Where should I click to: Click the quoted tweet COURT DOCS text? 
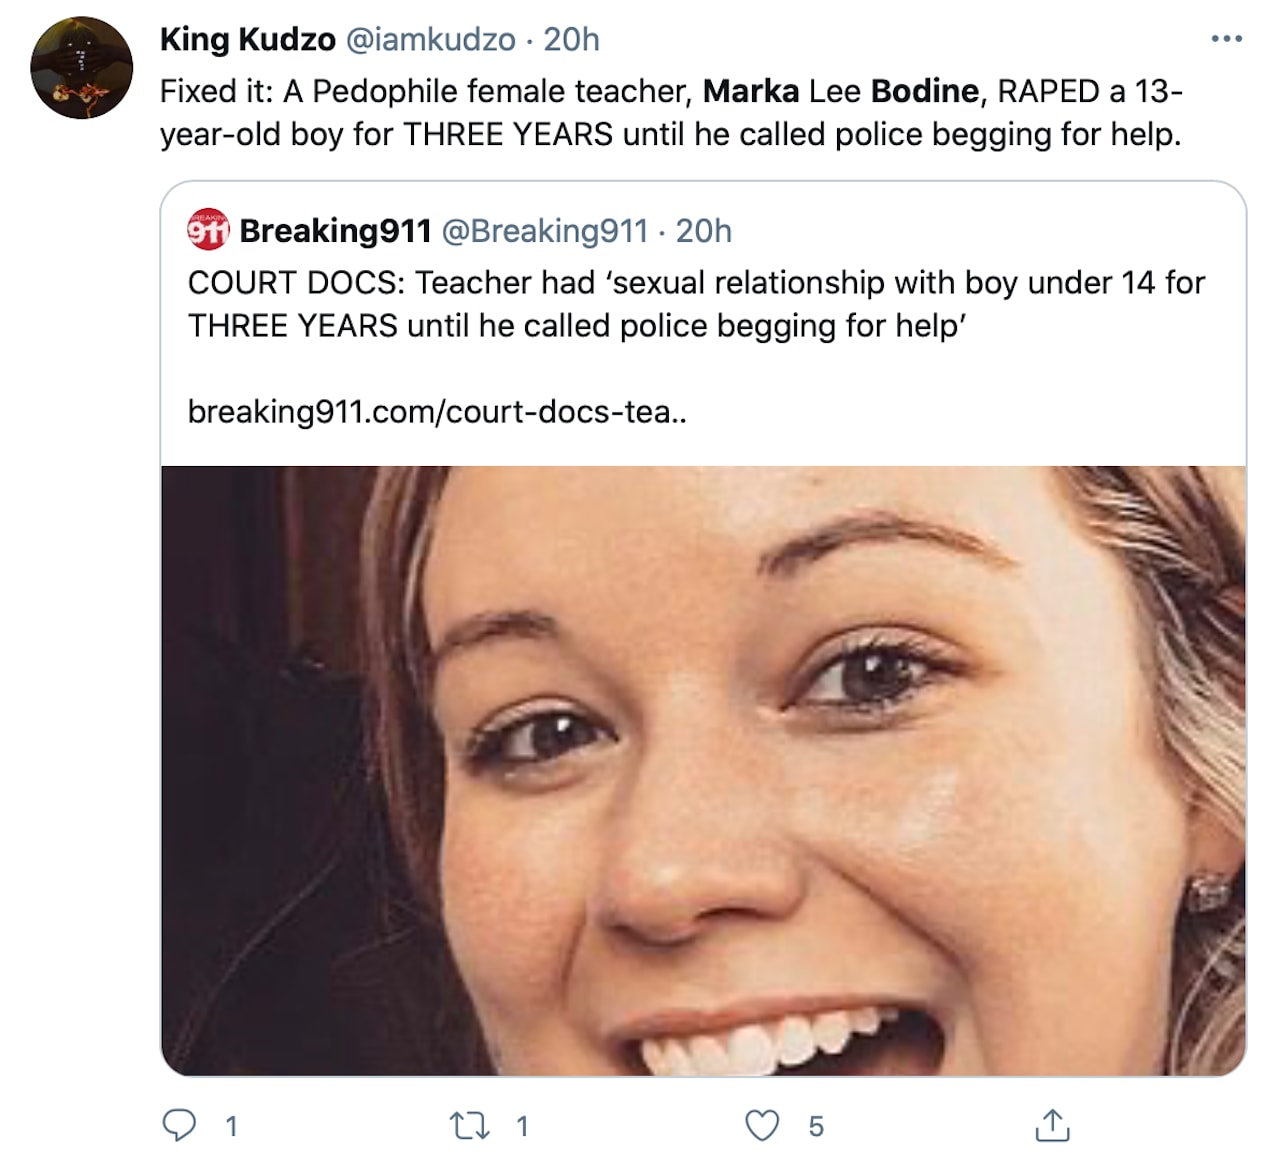pyautogui.click(x=696, y=304)
